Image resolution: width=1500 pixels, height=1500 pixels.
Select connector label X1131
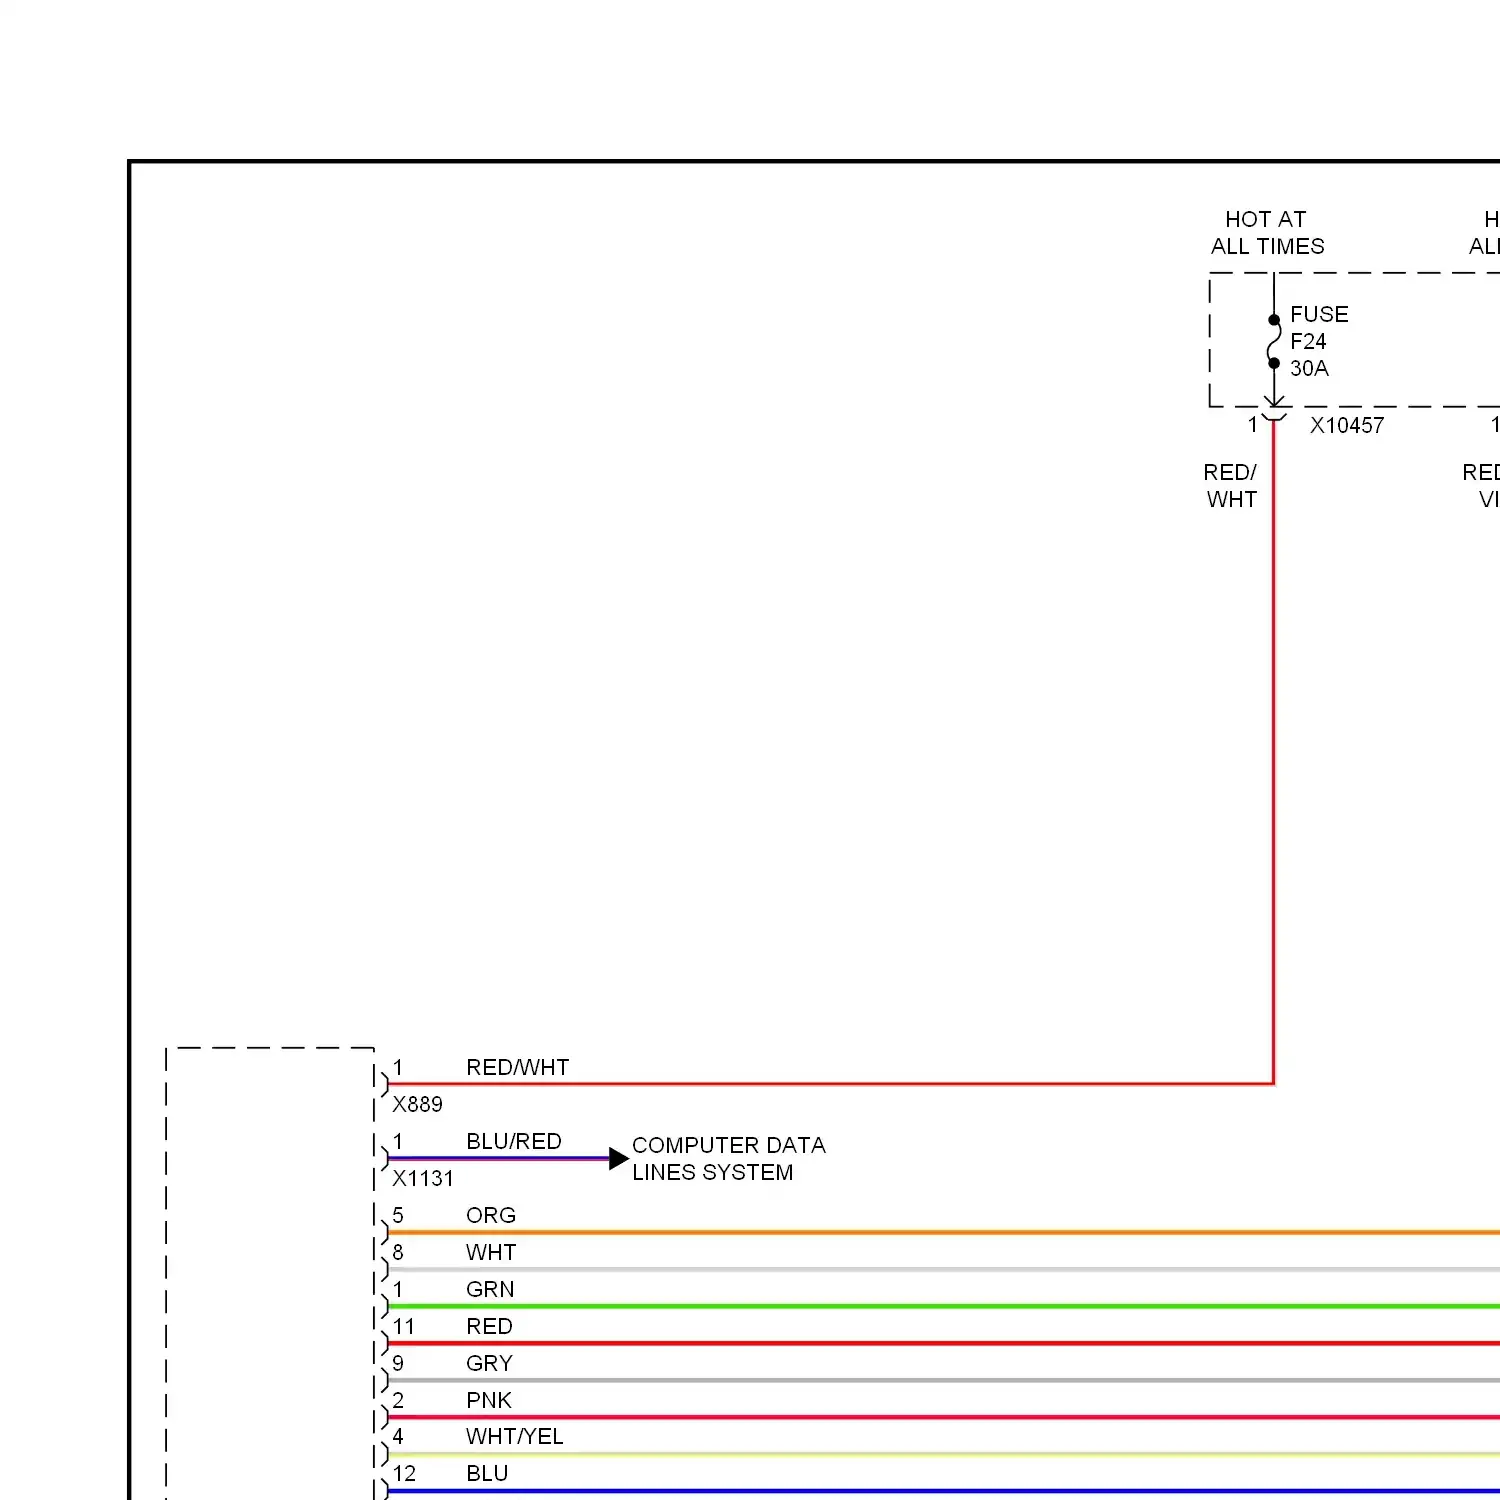click(422, 1178)
